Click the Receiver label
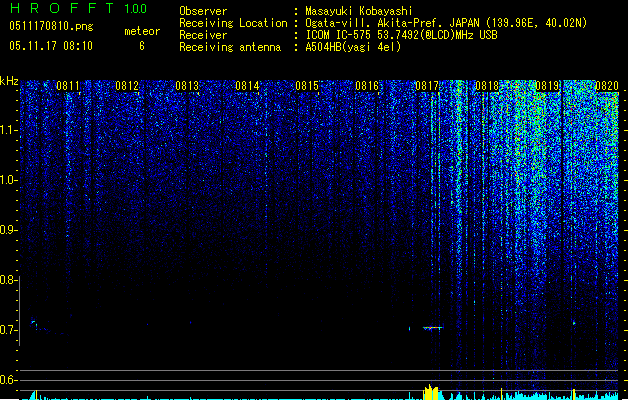This screenshot has height=400, width=629. (203, 35)
